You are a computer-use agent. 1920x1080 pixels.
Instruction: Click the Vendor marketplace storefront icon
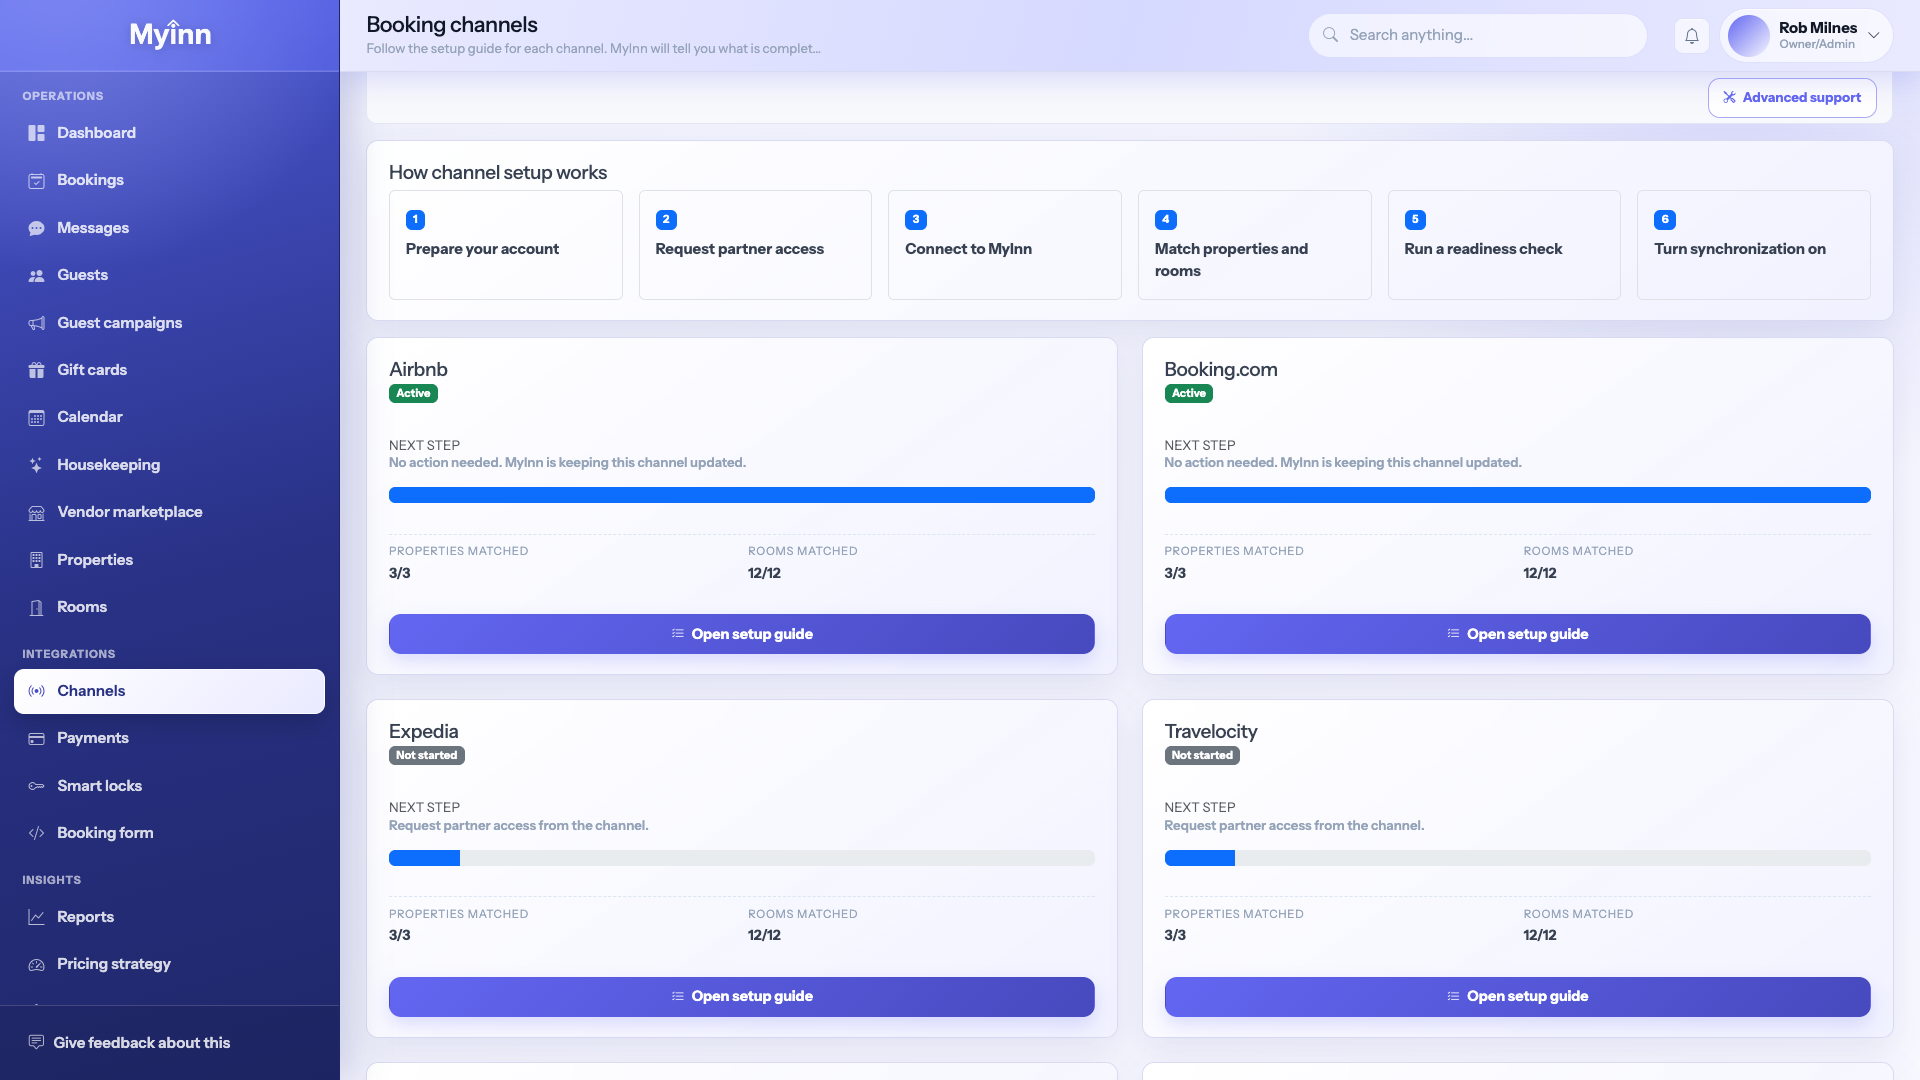coord(37,512)
